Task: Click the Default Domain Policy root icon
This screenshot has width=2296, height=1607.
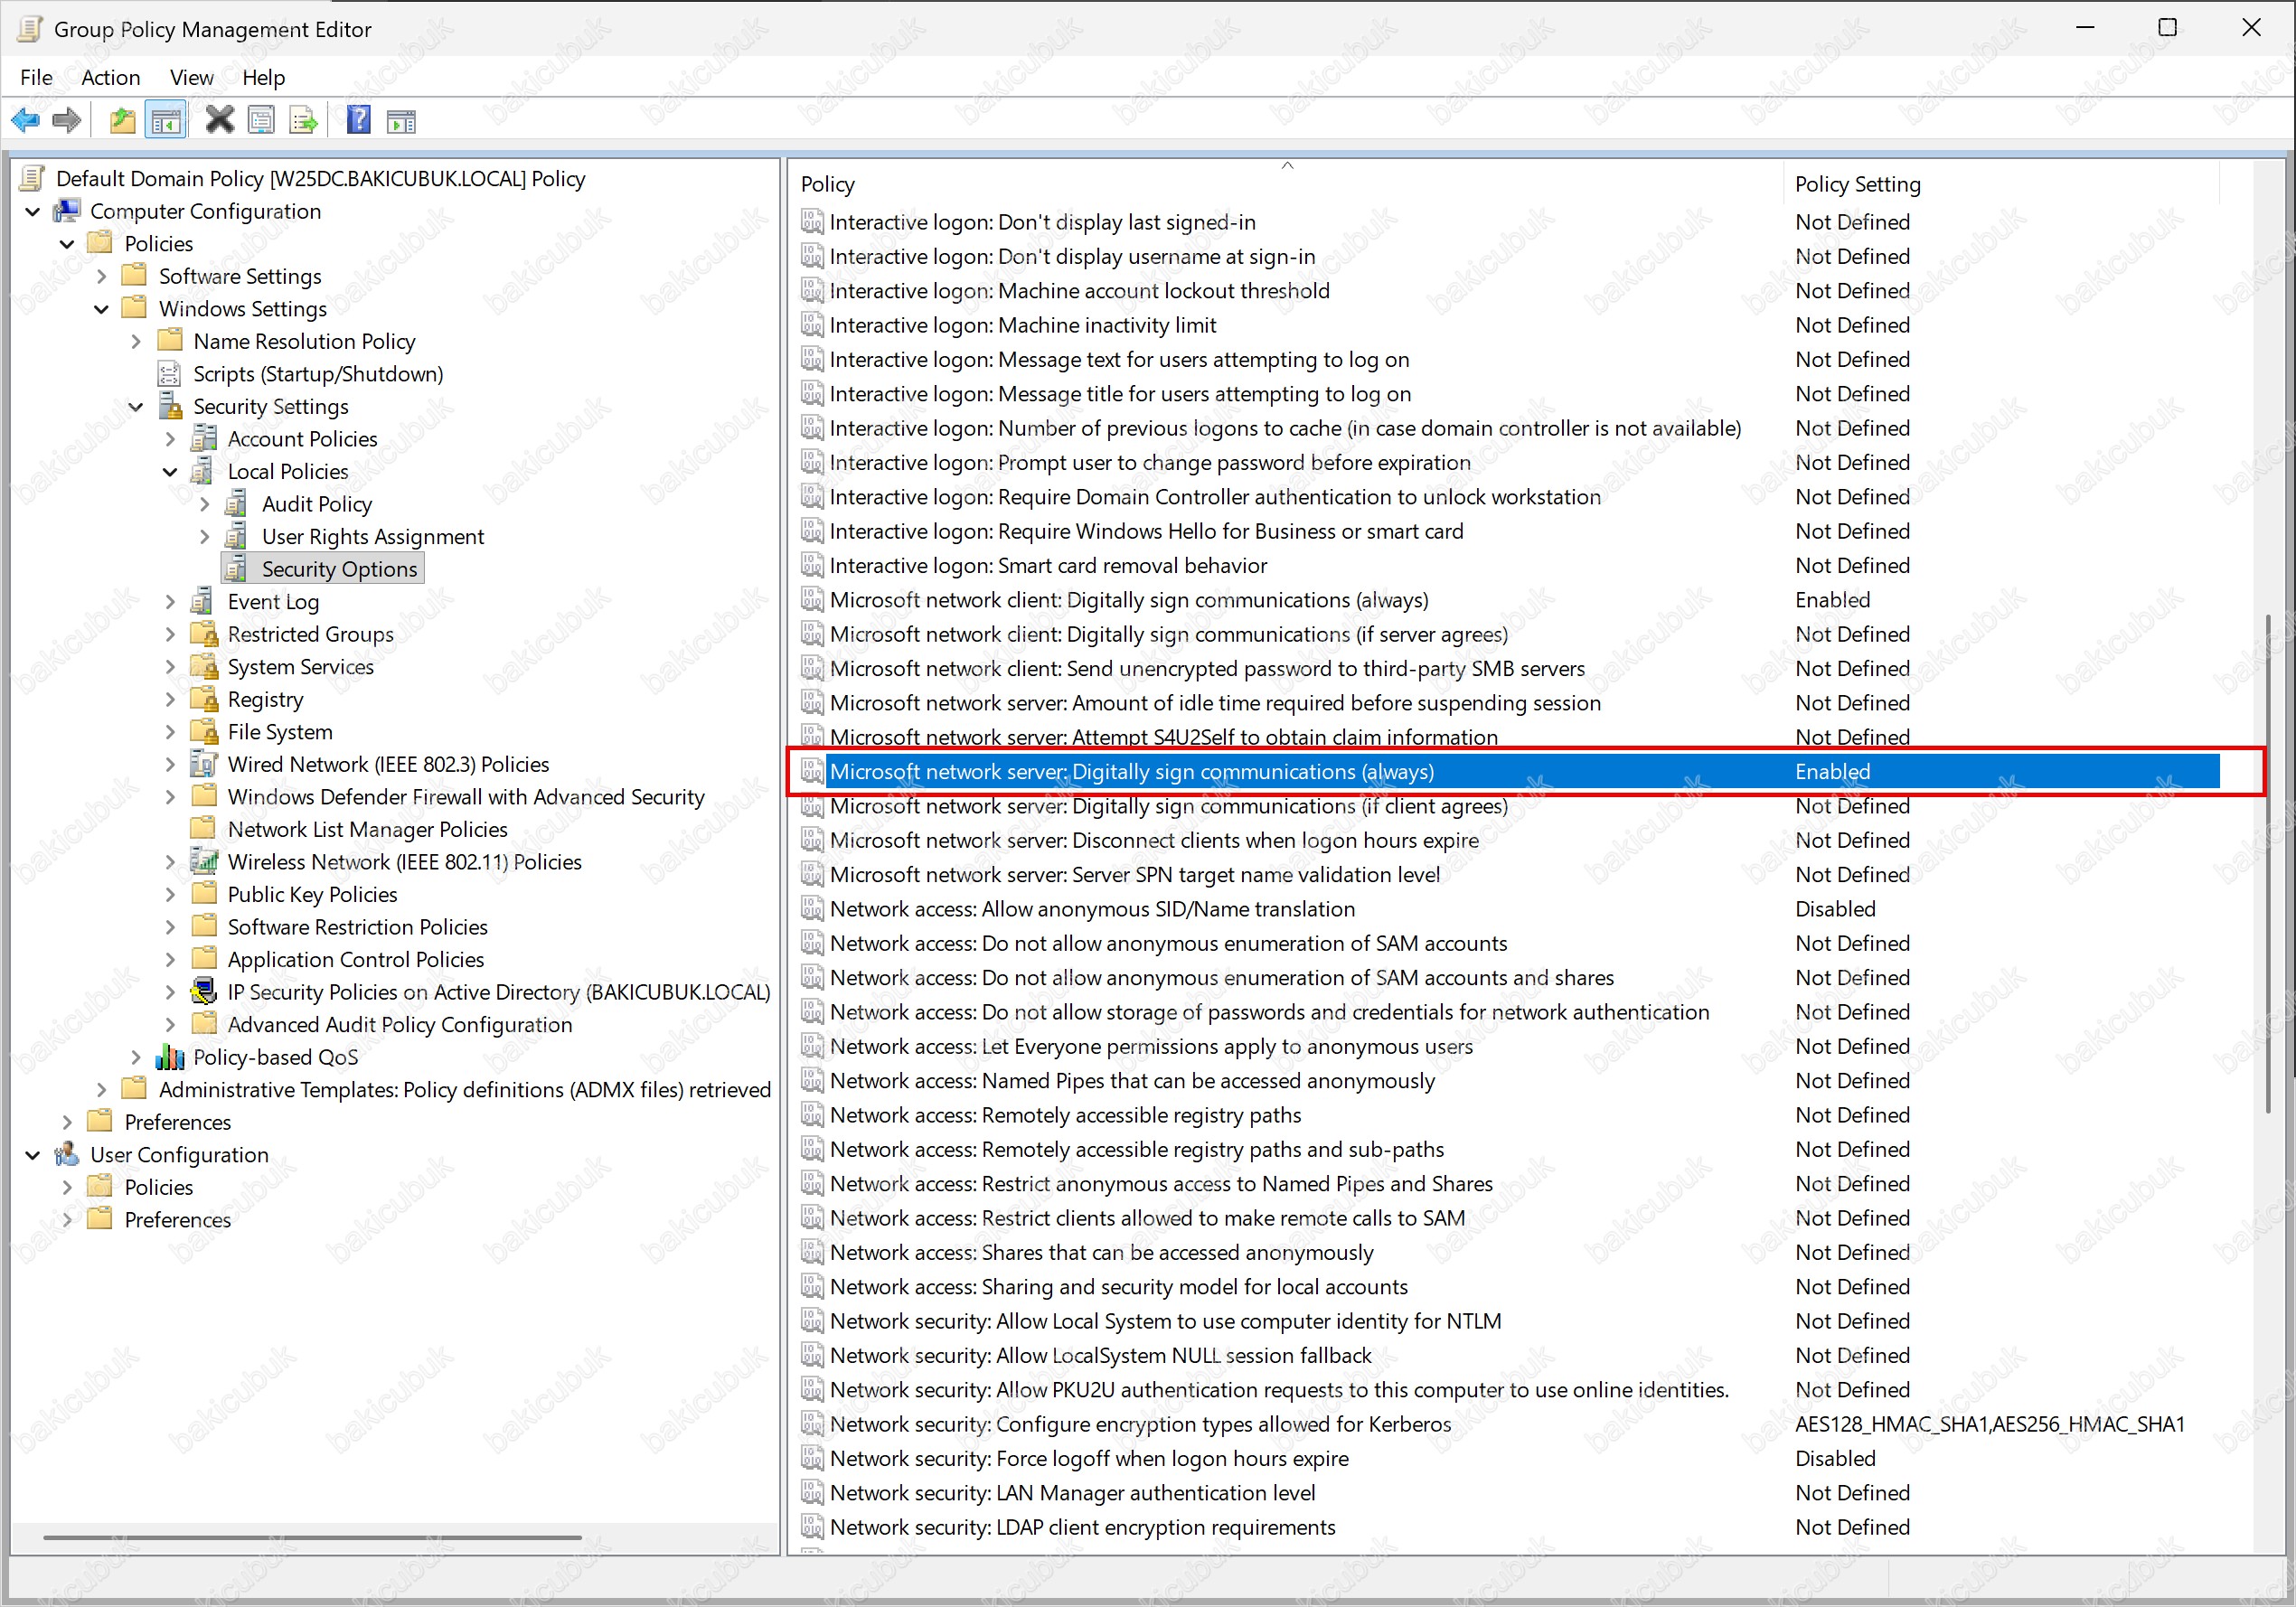Action: [x=32, y=178]
